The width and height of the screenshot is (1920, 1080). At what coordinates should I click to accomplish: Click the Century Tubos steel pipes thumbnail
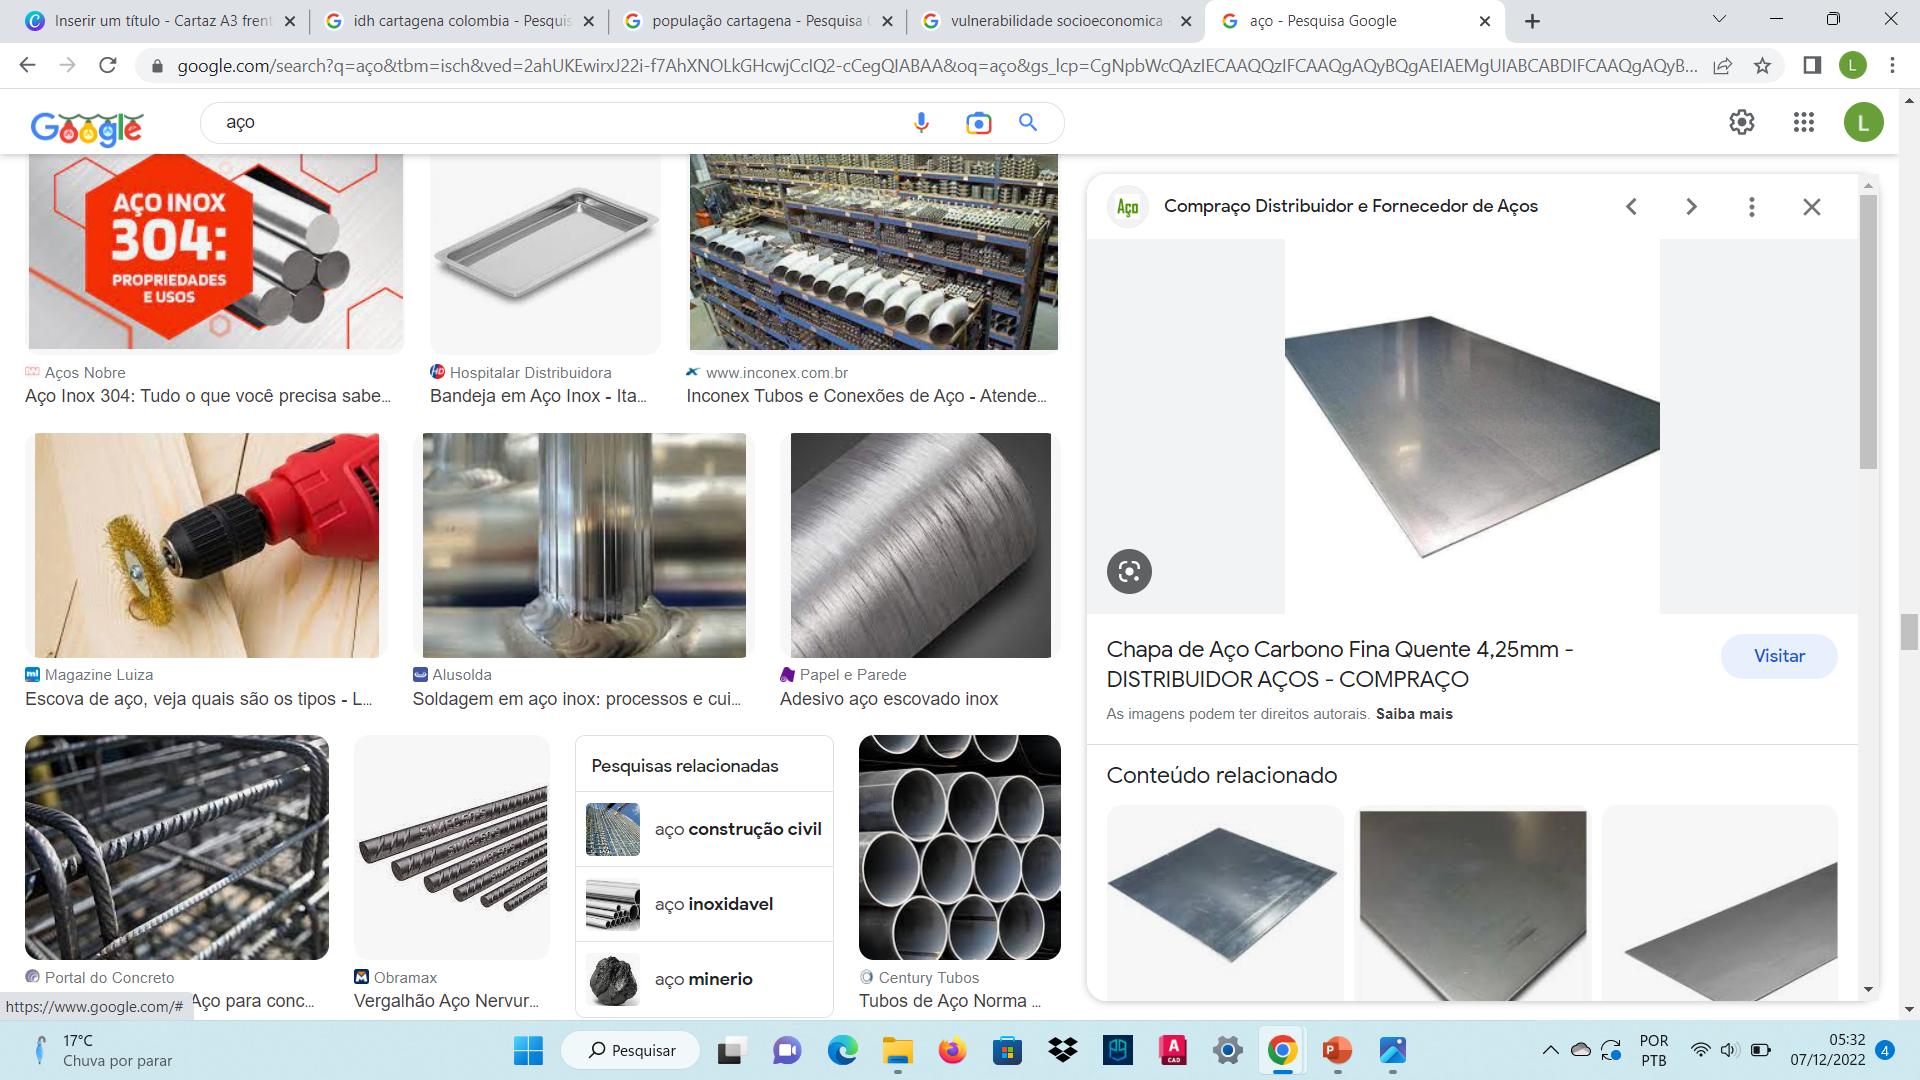point(959,847)
